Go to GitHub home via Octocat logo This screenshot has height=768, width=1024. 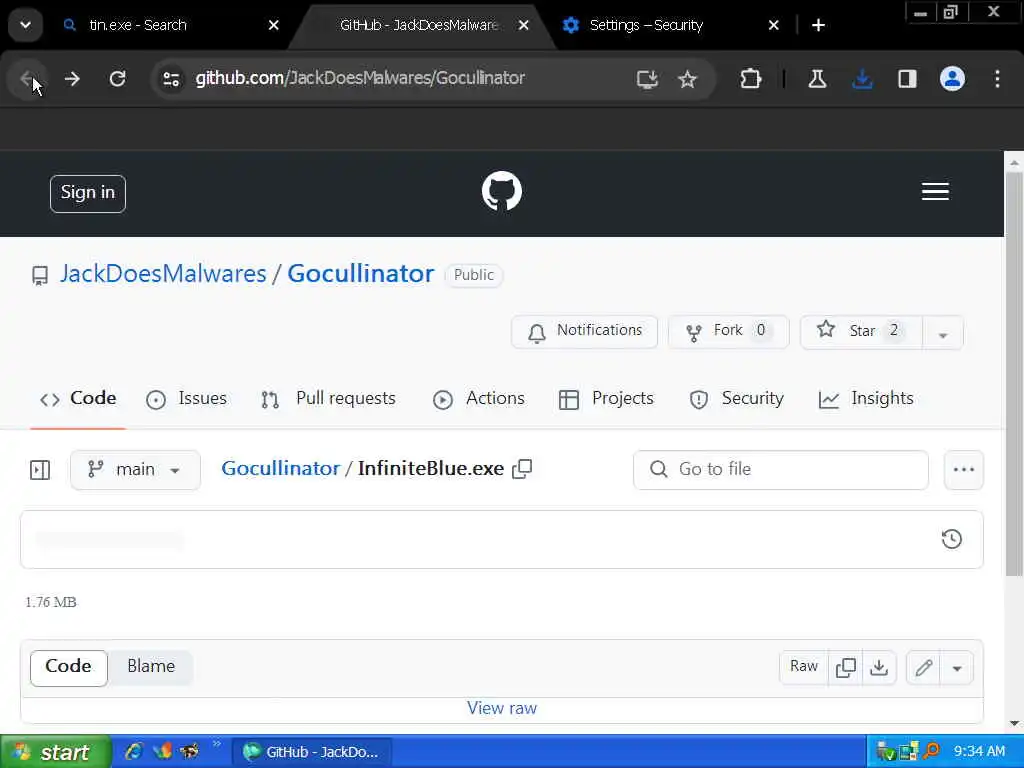click(502, 191)
